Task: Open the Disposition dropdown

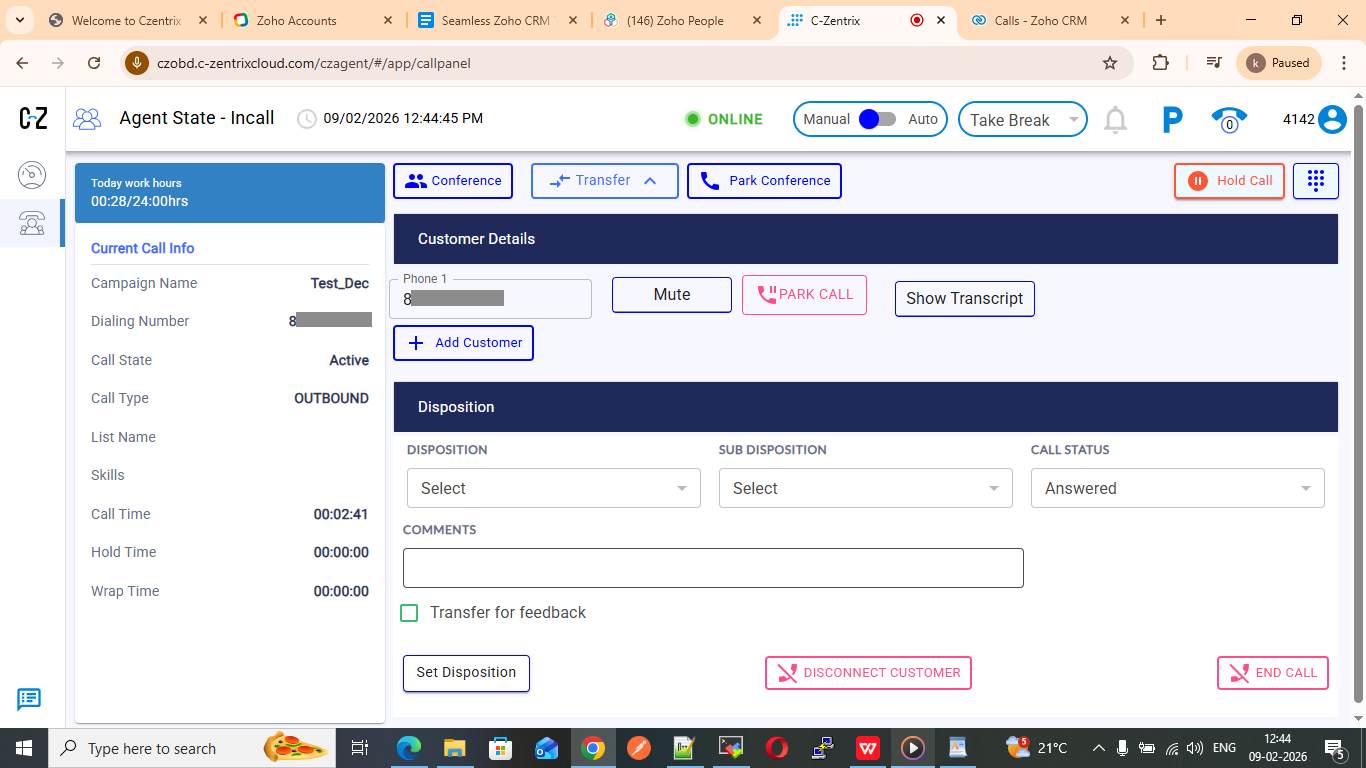Action: [553, 488]
